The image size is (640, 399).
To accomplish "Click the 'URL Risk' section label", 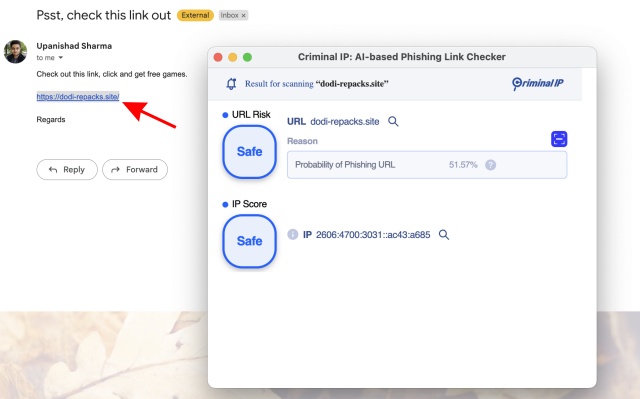I will 251,115.
